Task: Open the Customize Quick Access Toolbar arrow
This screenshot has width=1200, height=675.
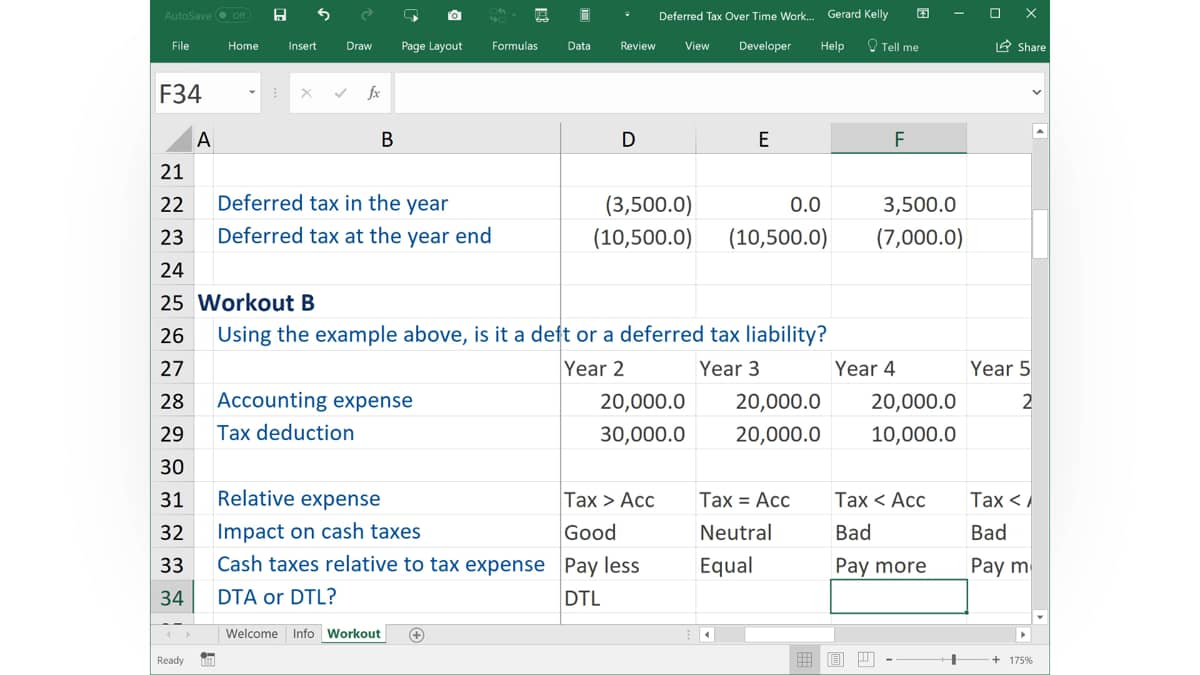Action: [x=627, y=16]
